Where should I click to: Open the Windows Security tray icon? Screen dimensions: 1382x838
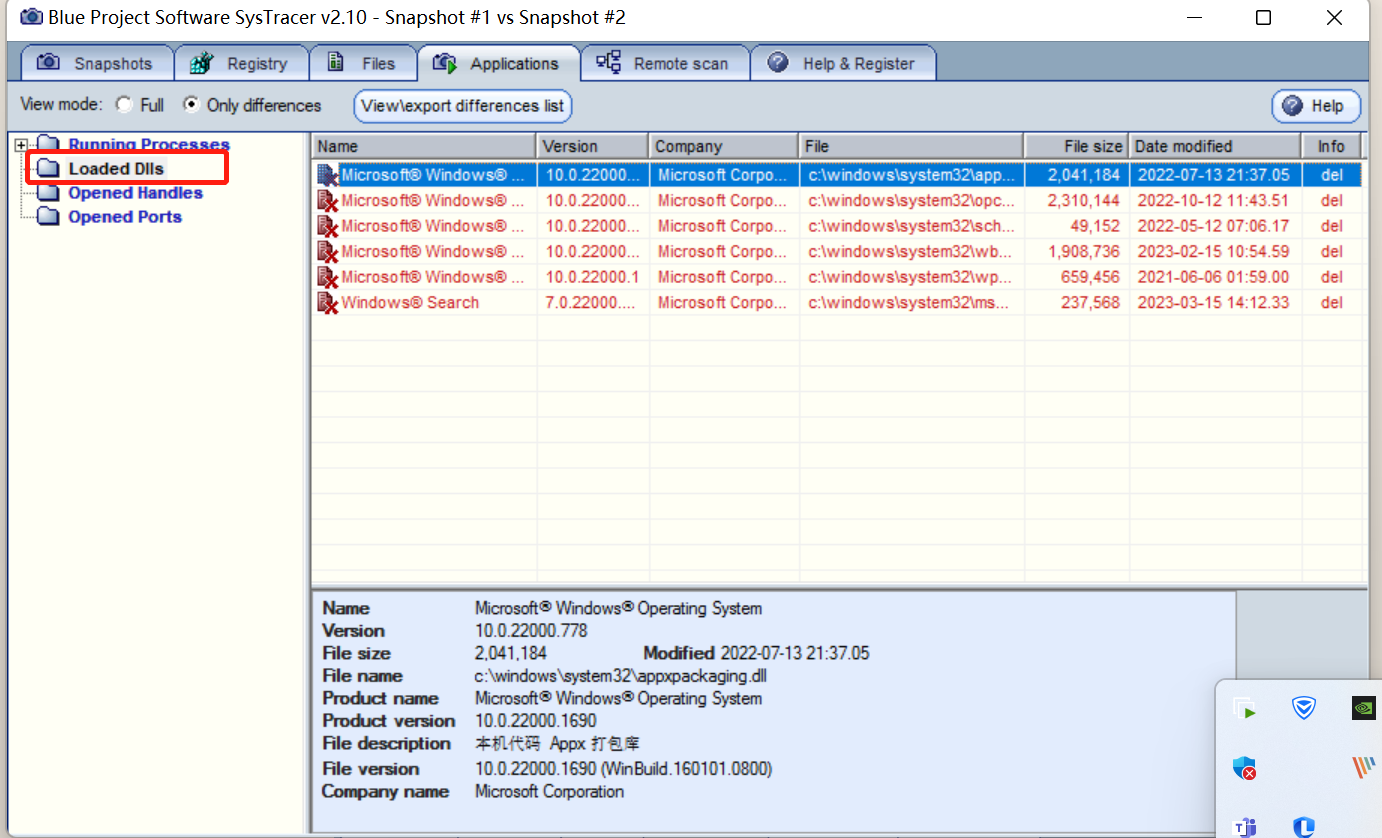1245,768
